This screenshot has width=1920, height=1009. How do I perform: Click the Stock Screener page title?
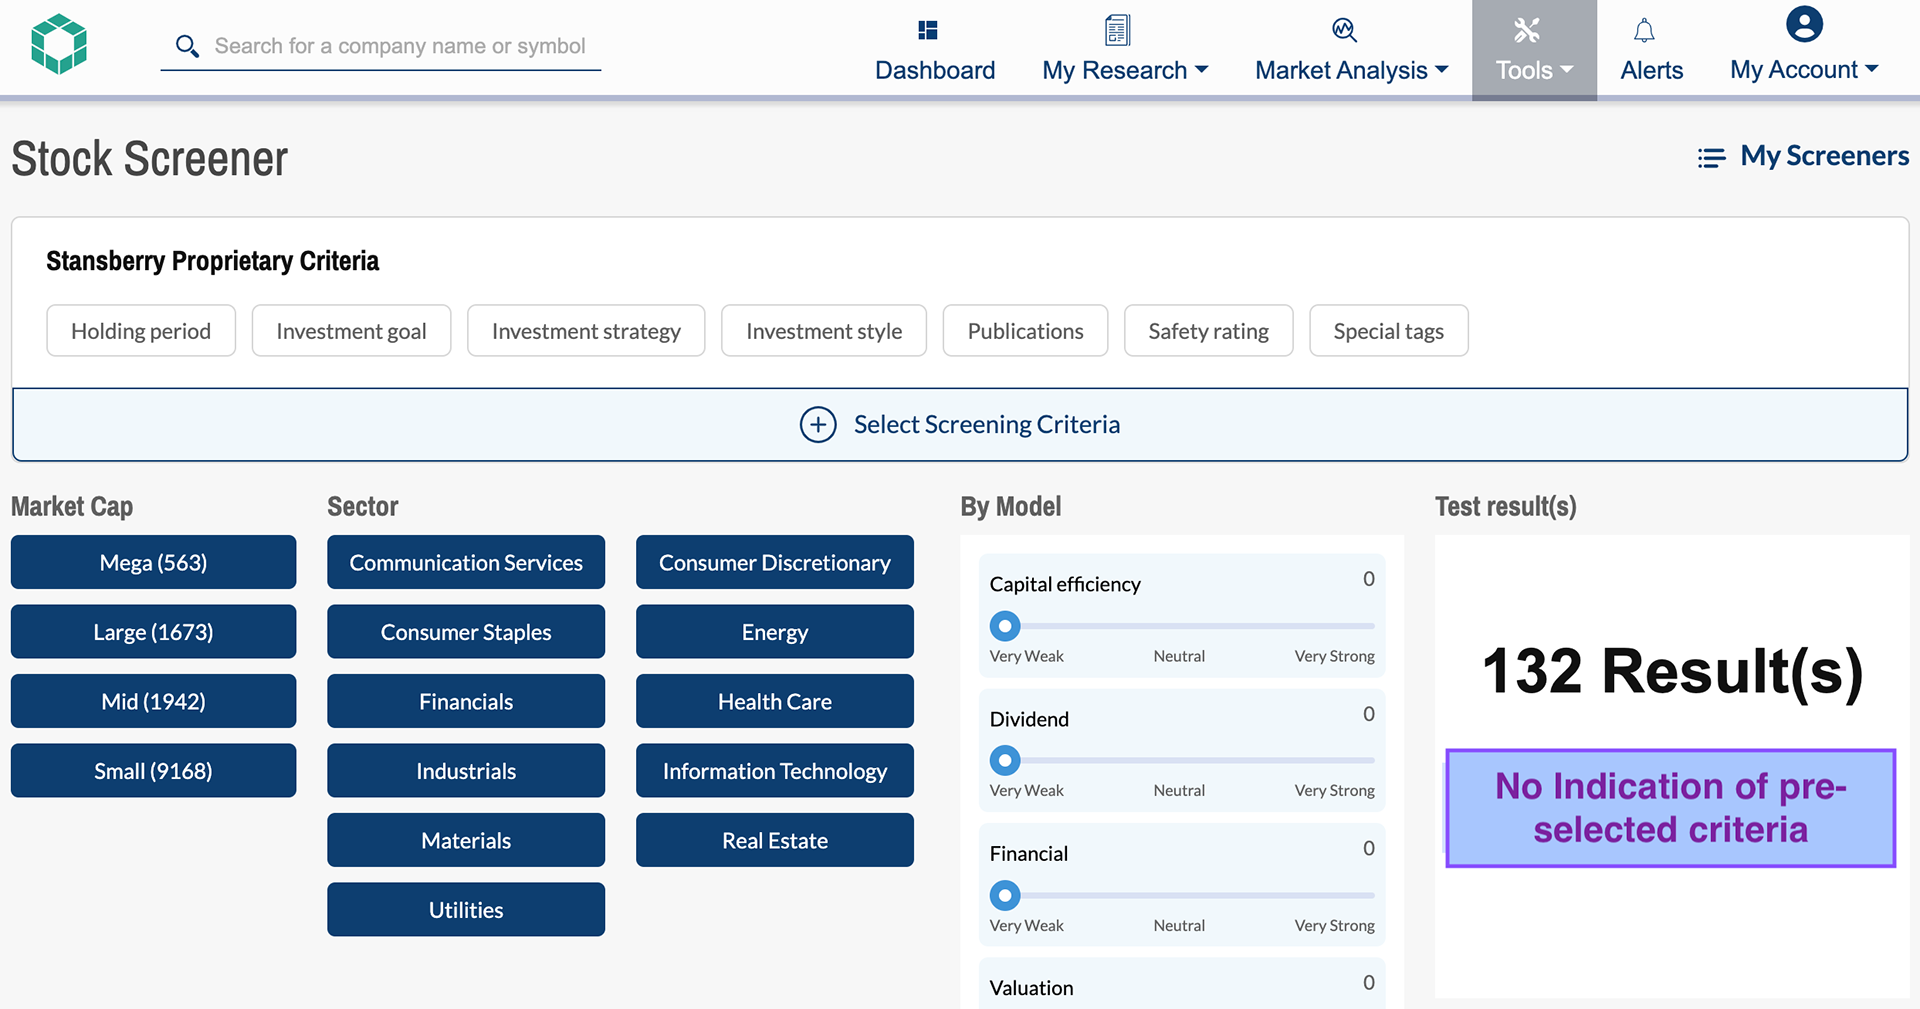[x=150, y=159]
